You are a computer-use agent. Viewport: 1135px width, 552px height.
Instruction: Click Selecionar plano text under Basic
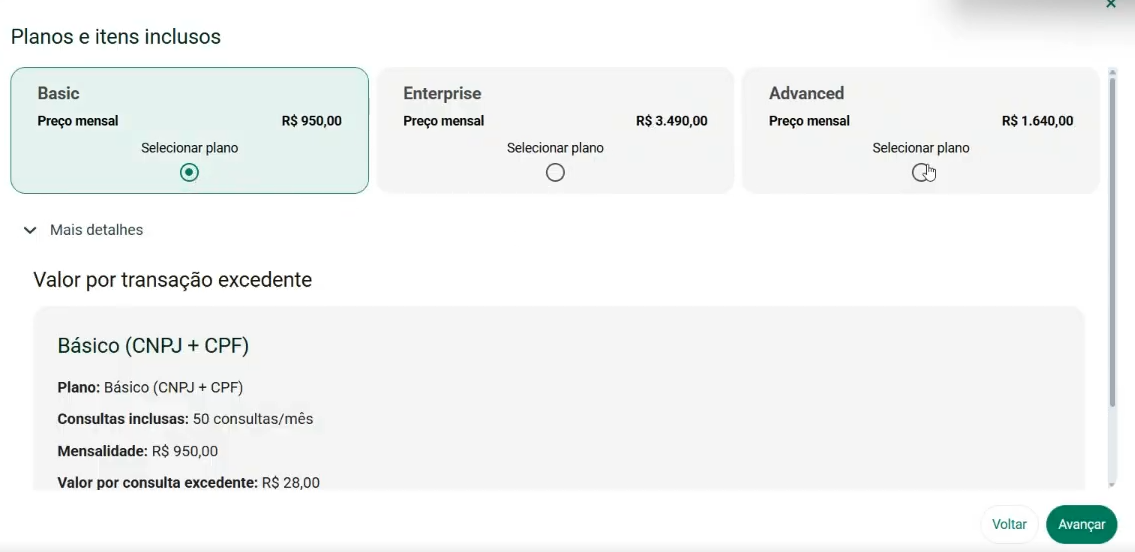click(190, 148)
